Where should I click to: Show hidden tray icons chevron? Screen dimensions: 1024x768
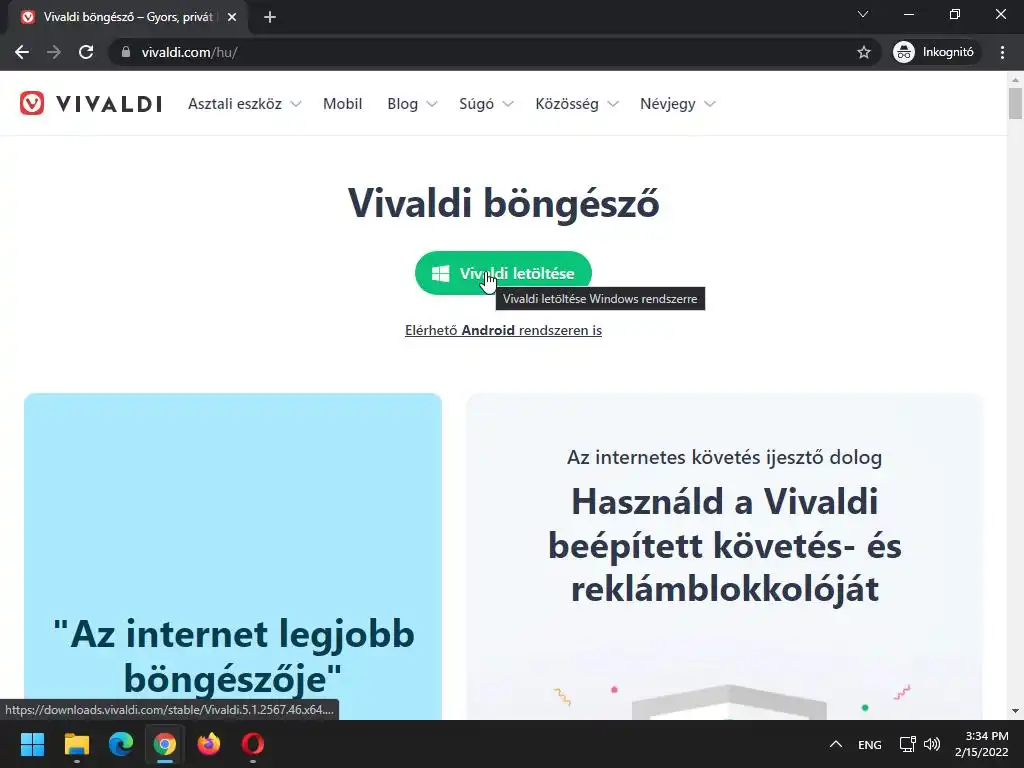[835, 744]
